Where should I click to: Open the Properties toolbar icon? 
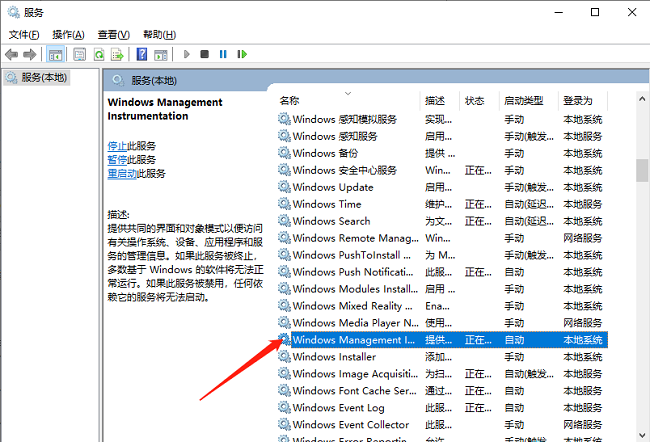pyautogui.click(x=79, y=54)
